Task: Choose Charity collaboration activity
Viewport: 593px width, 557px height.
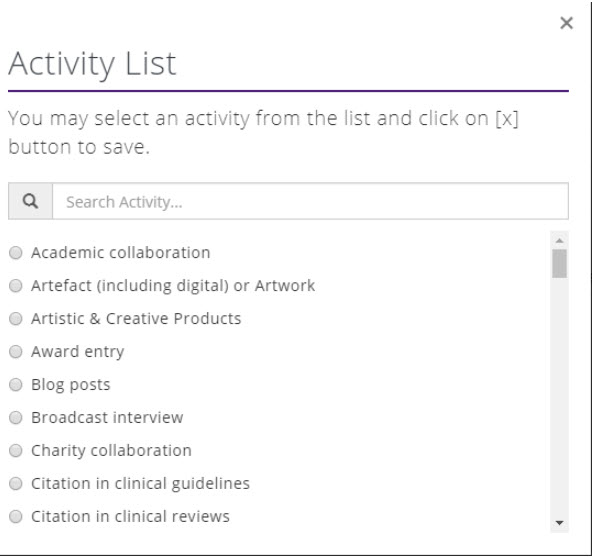Action: tap(16, 450)
